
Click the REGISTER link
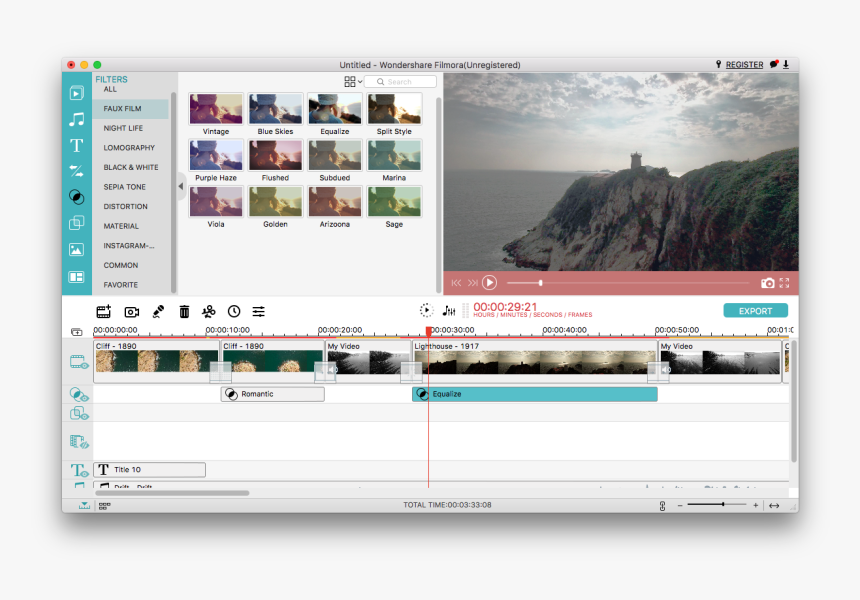click(x=743, y=63)
